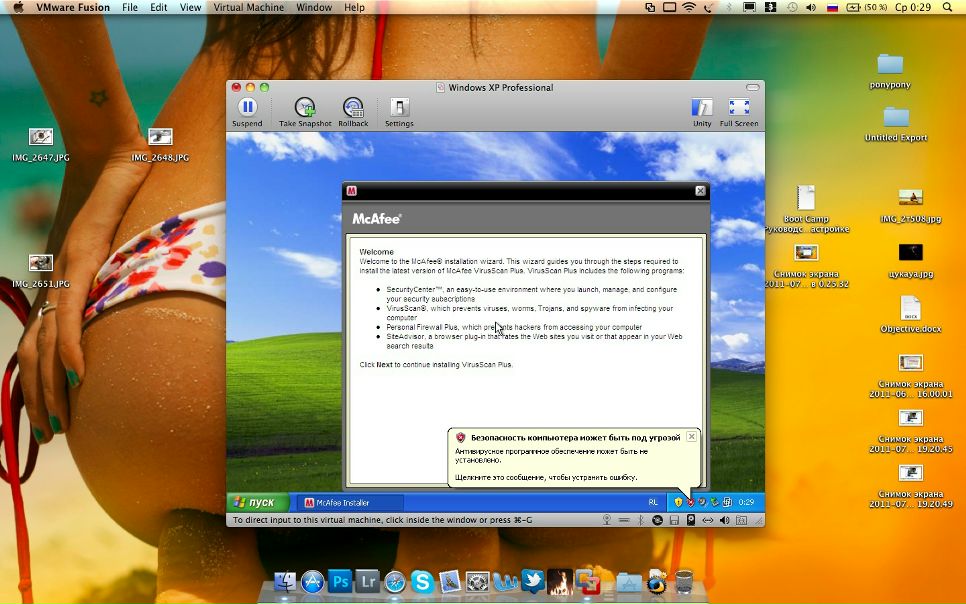
Task: Toggle the VM sound status icon
Action: click(724, 520)
